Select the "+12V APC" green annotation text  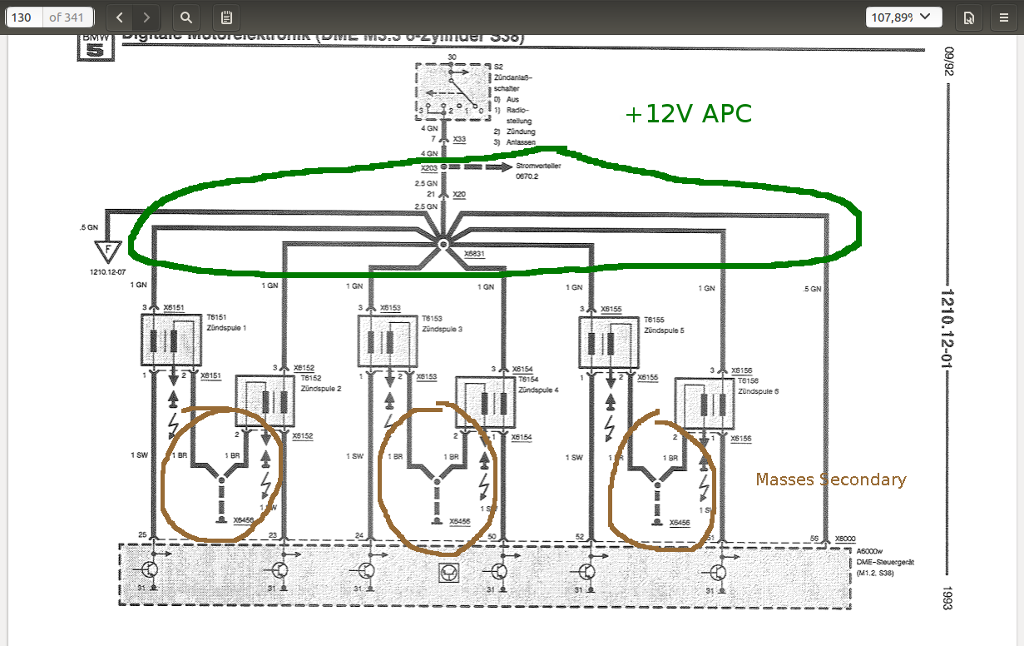pyautogui.click(x=688, y=113)
